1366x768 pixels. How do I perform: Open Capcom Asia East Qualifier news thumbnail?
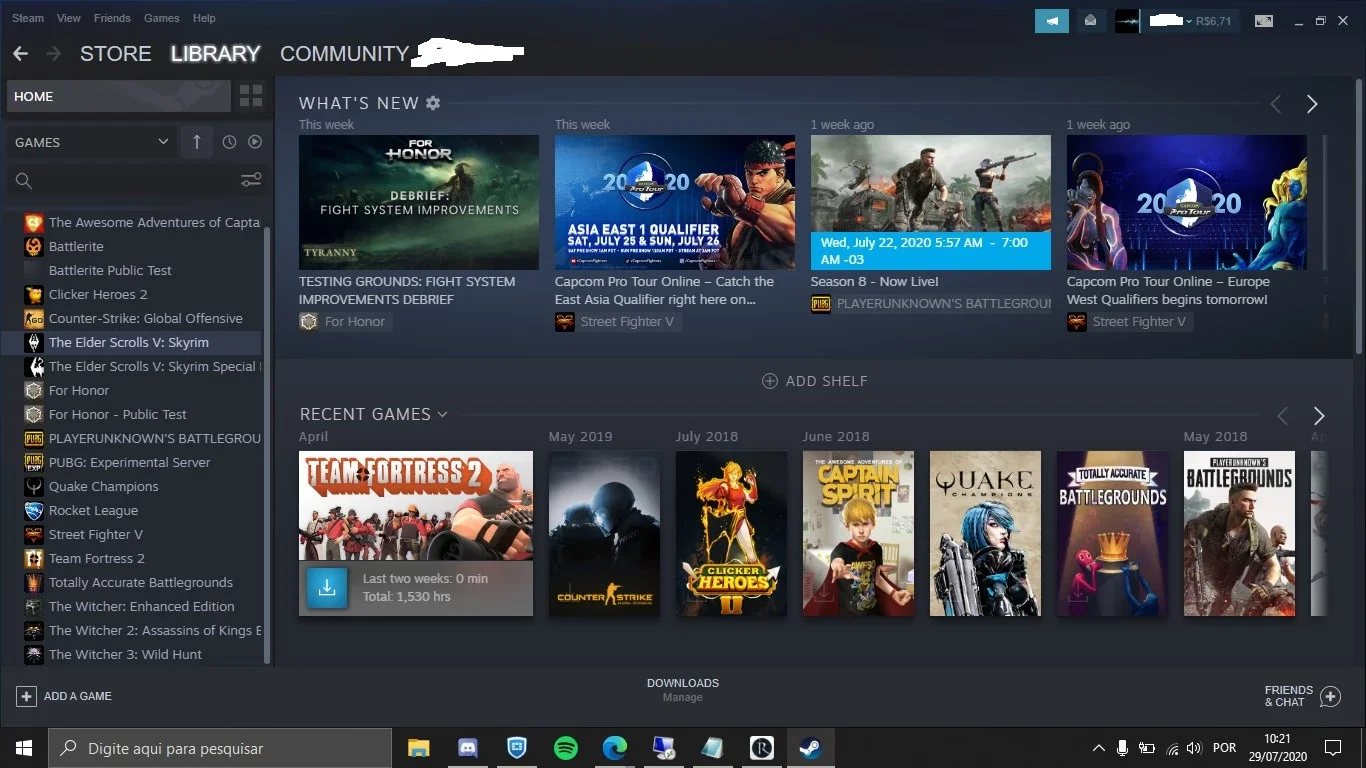[x=675, y=202]
